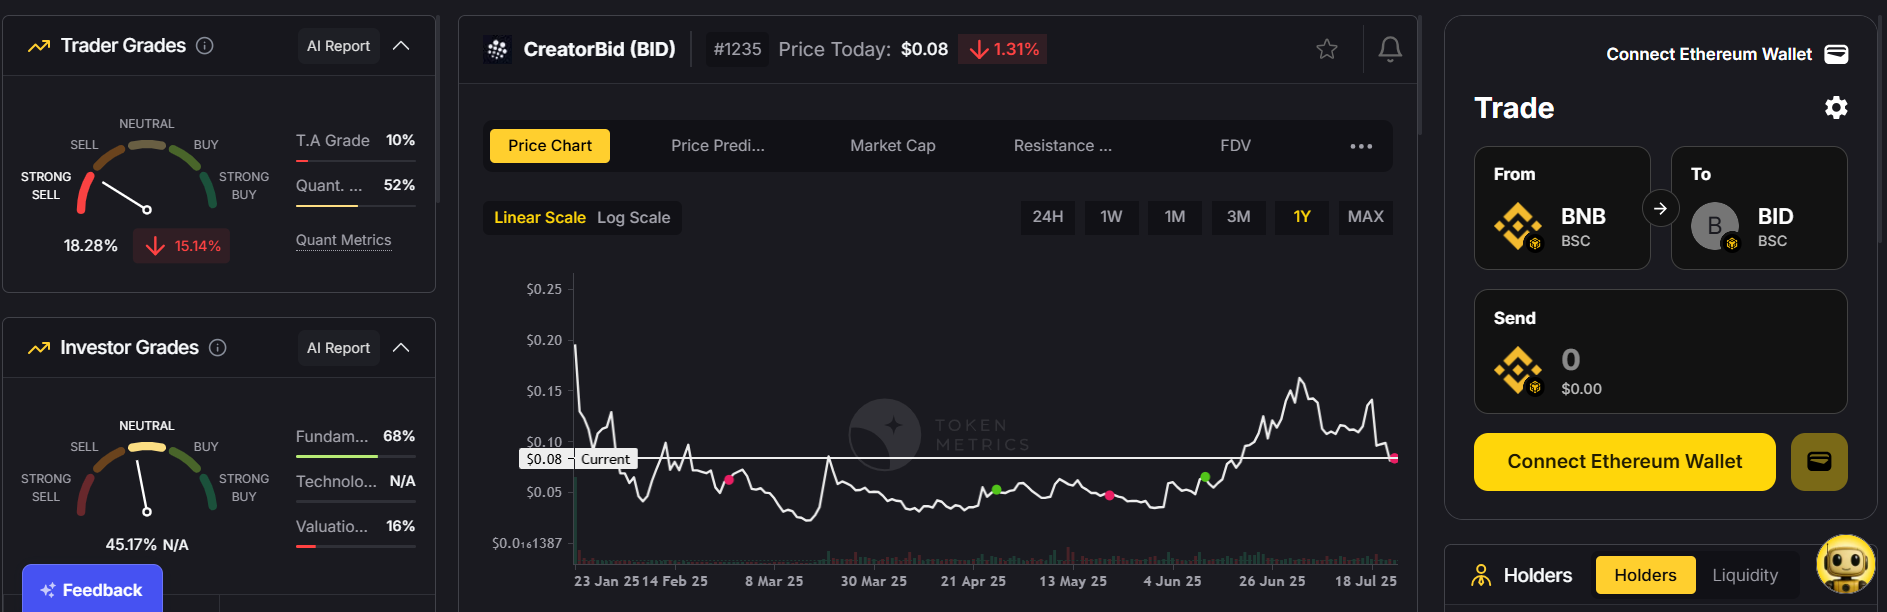Click the BNB coin icon in From box
Screen dimensions: 1887x612
click(1519, 227)
